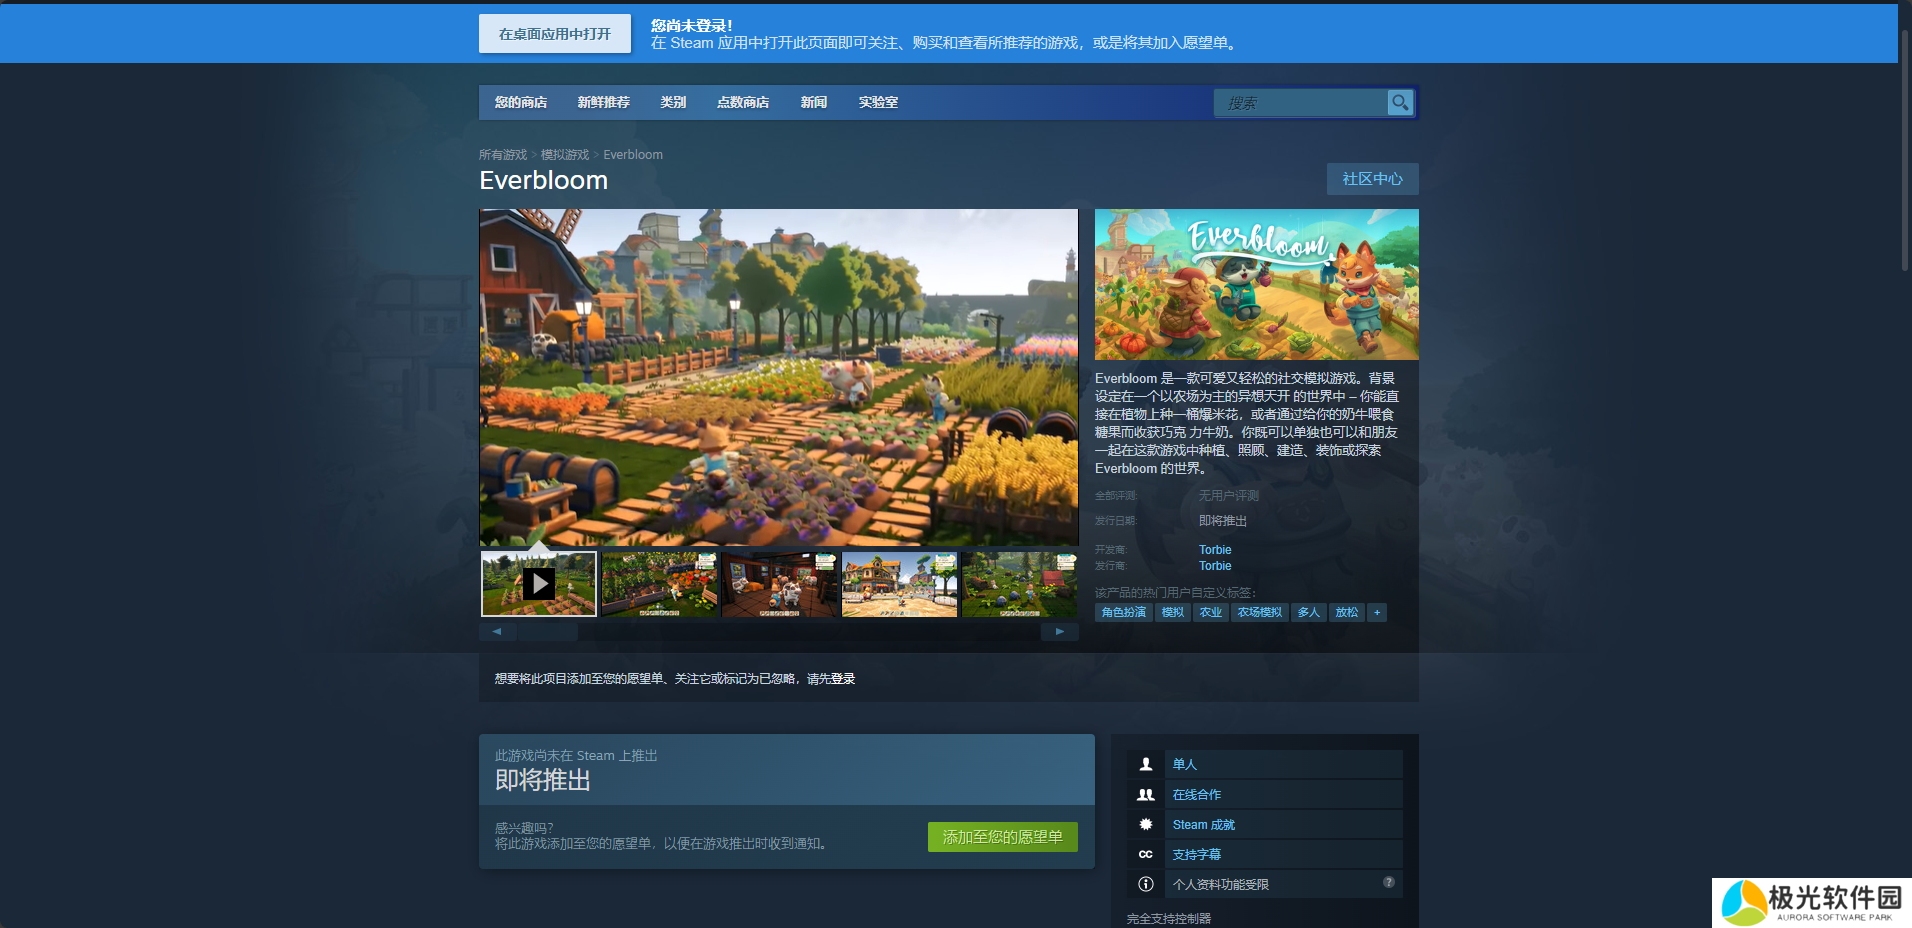Image resolution: width=1912 pixels, height=928 pixels.
Task: Click 在桌面应用中打开 button
Action: pos(554,34)
